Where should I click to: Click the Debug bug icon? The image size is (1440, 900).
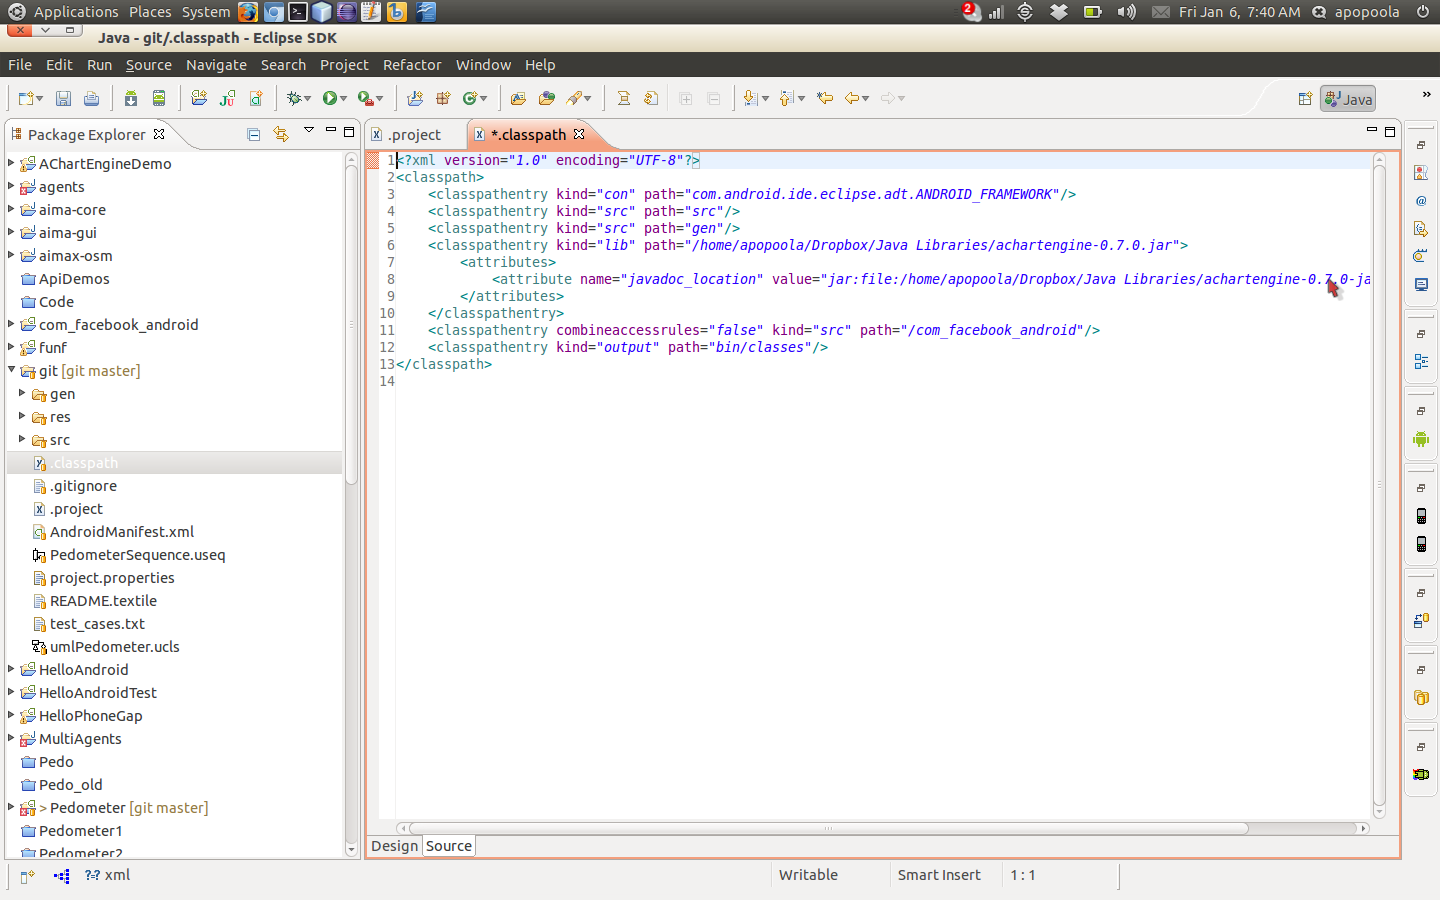(294, 98)
